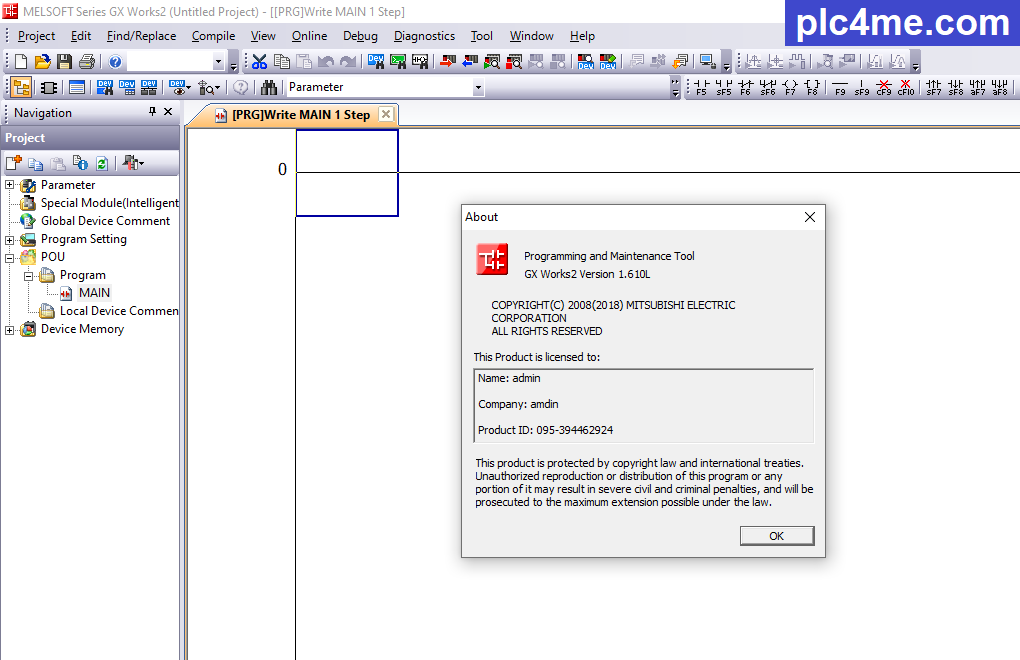Screen dimensions: 1020x660
Task: Click OK in the About dialog
Action: point(776,536)
